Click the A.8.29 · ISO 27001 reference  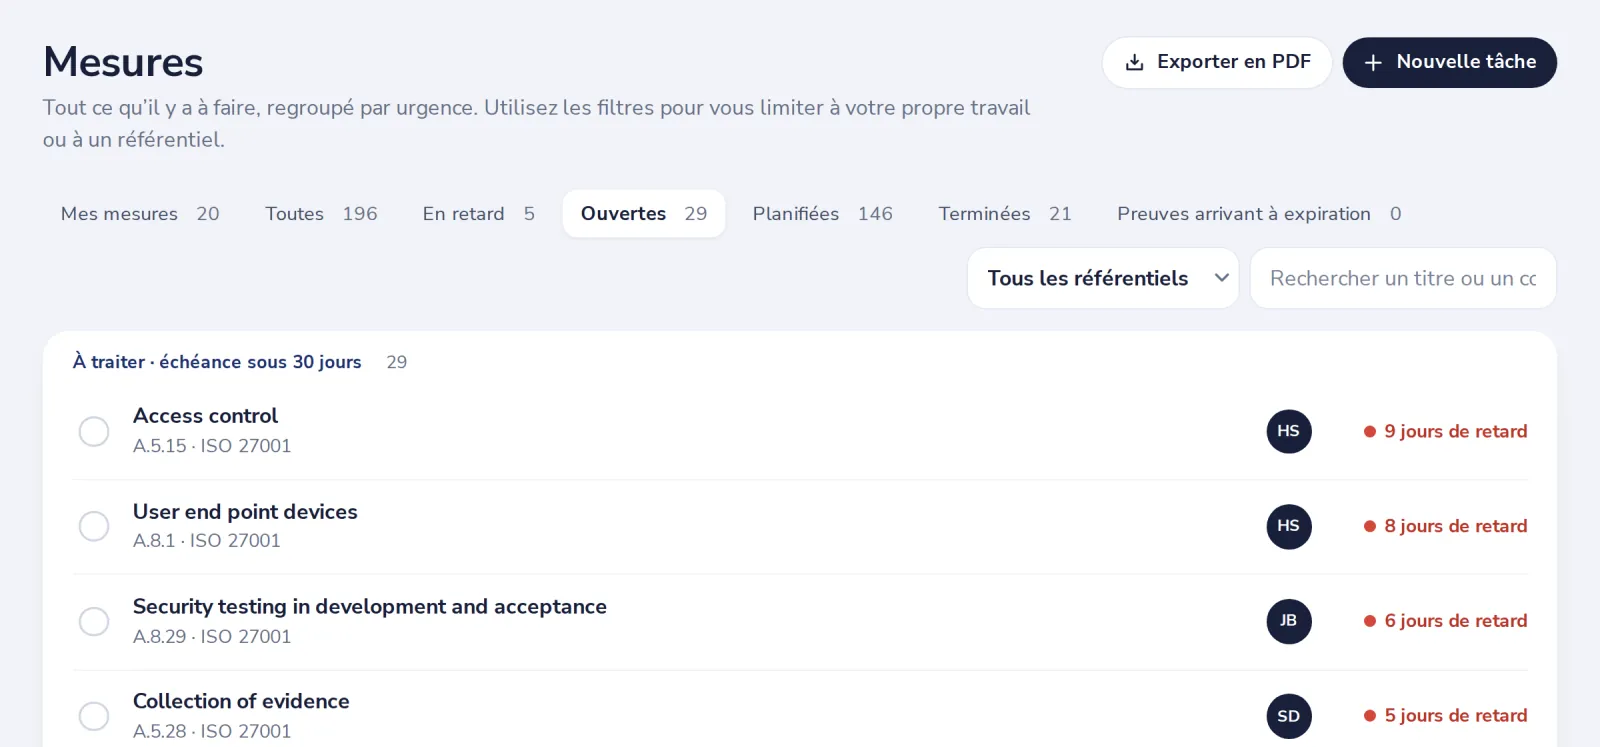[212, 637]
